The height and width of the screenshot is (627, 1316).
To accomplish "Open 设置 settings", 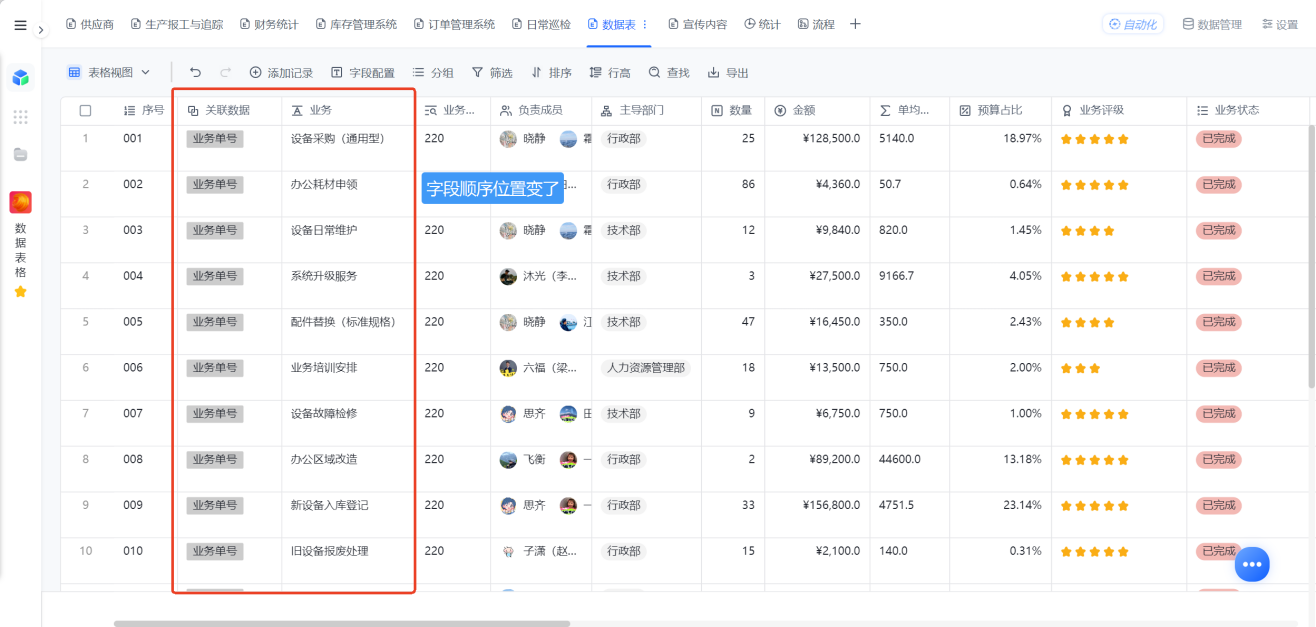I will (x=1279, y=24).
